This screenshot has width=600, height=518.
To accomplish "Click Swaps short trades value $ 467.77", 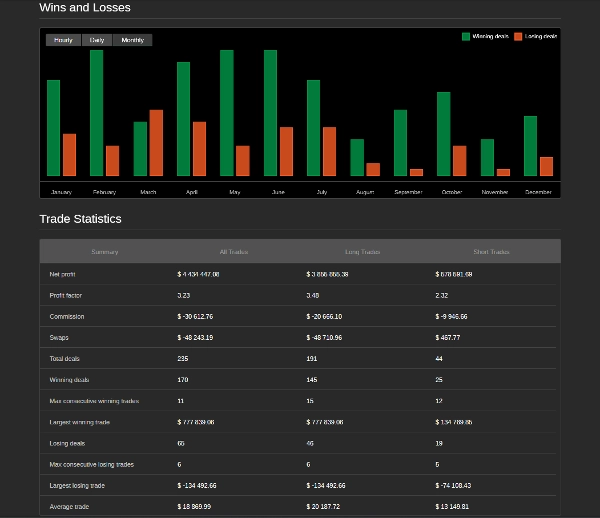I will (x=448, y=337).
